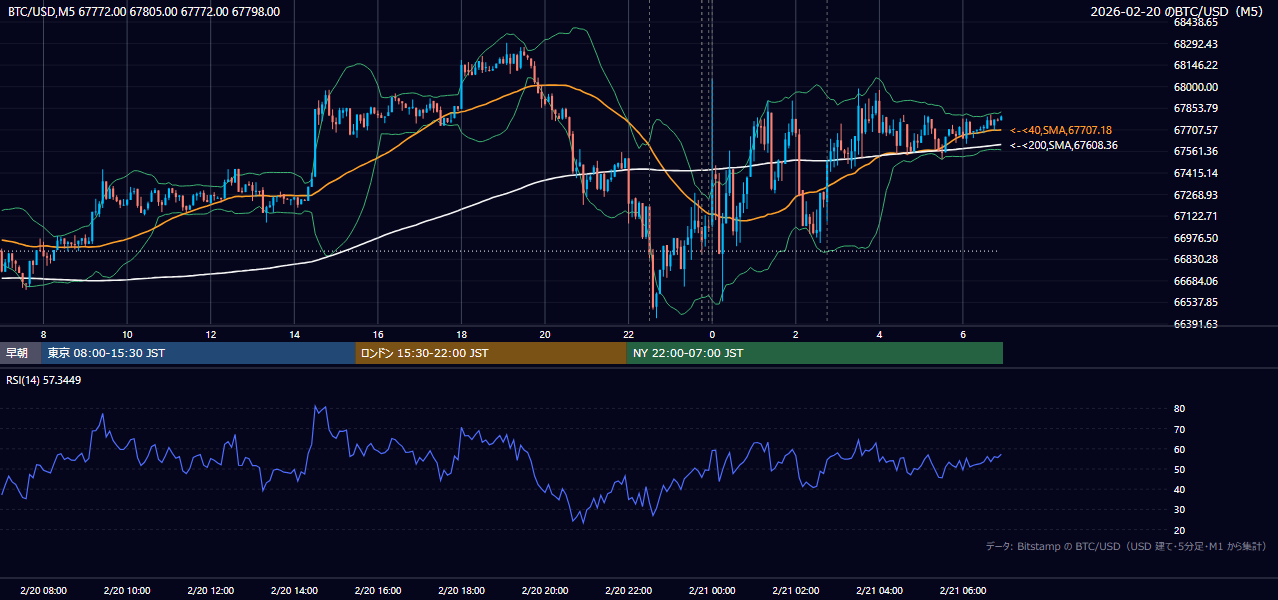
Task: Click the RSI scale value 70
Action: pyautogui.click(x=1179, y=429)
